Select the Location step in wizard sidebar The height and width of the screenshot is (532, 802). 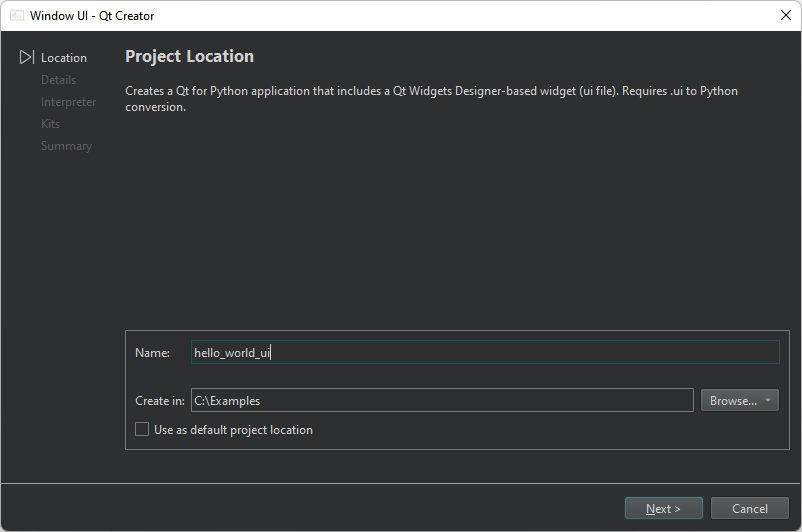(63, 58)
